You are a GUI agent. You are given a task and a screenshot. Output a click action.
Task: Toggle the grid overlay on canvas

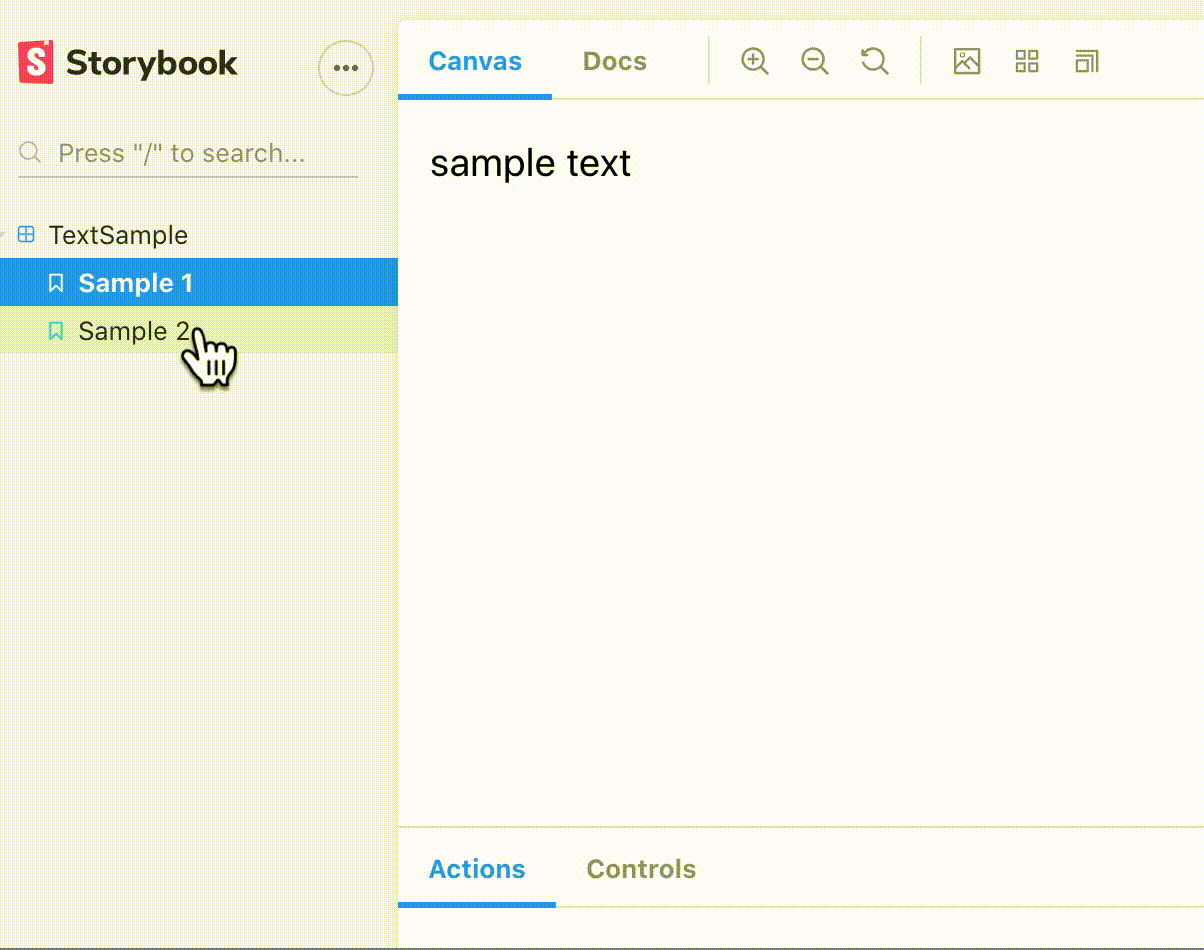pos(1027,62)
